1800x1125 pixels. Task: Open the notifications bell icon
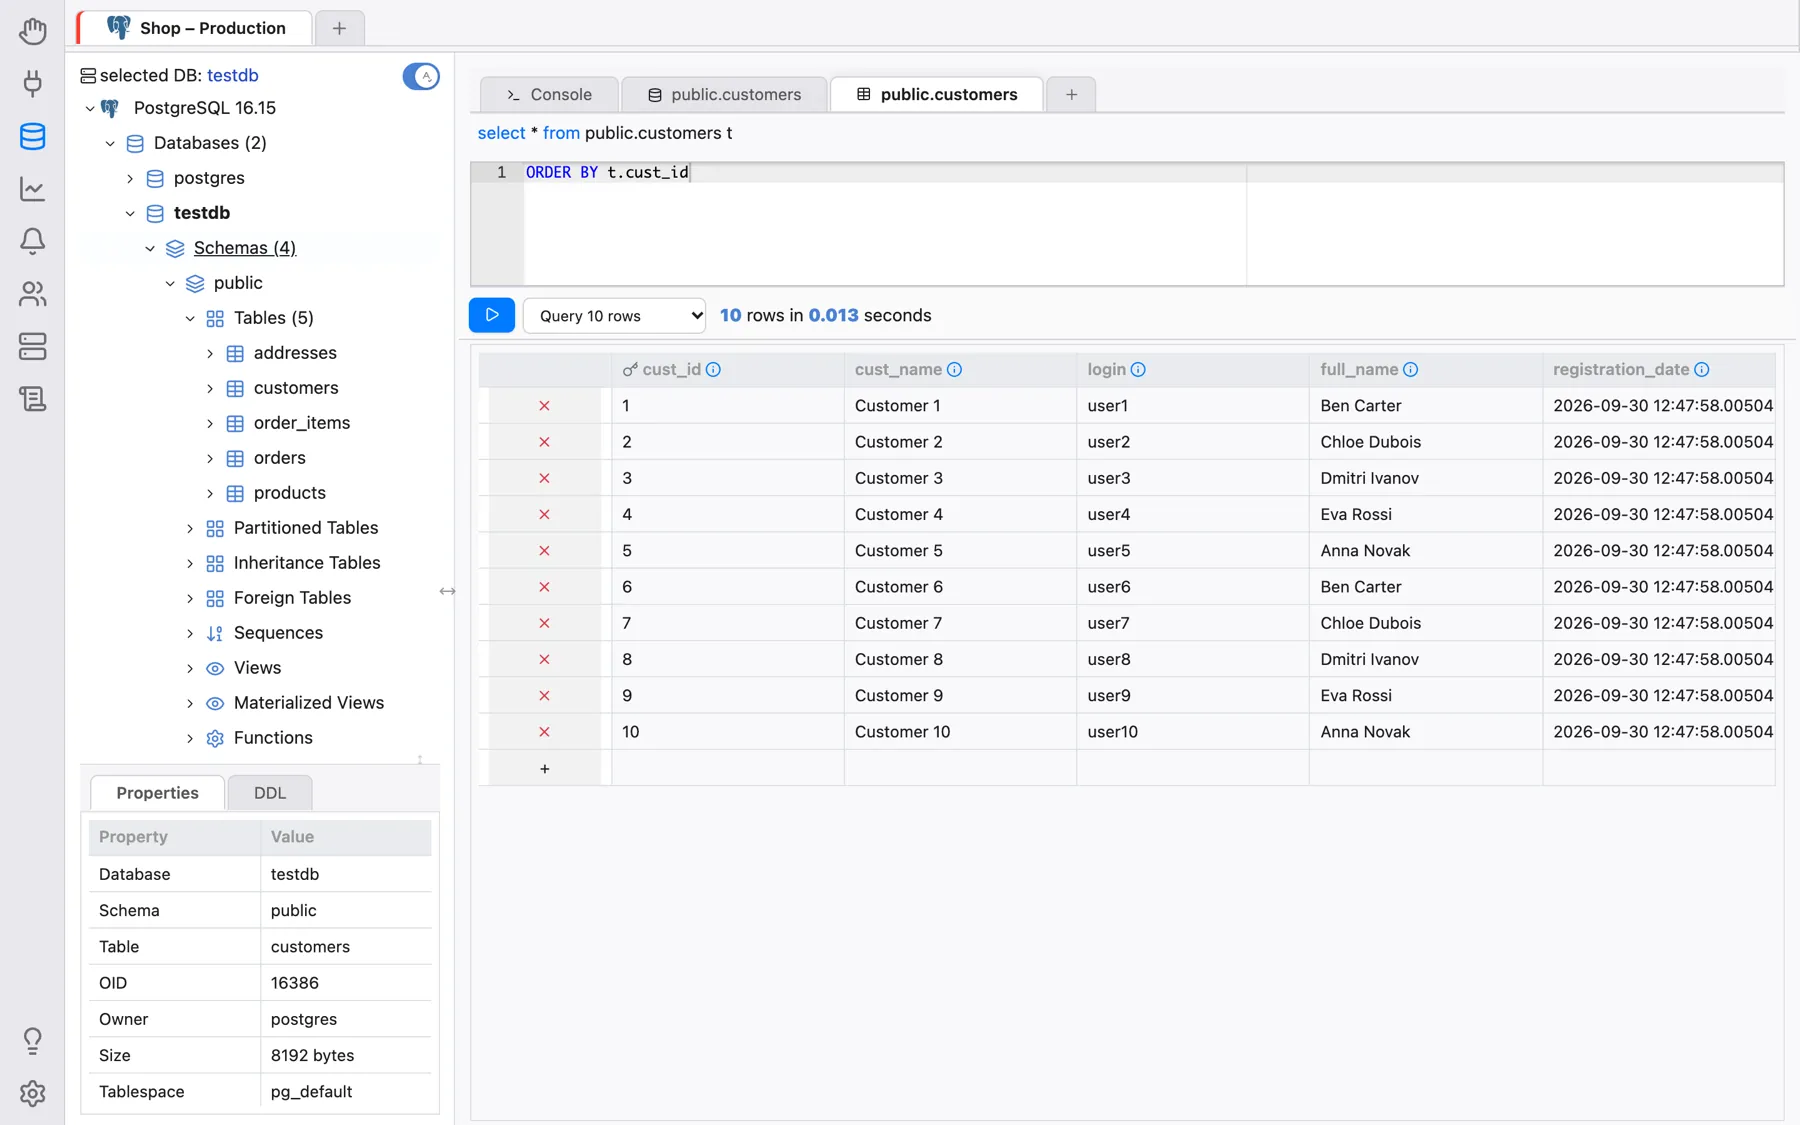click(32, 241)
